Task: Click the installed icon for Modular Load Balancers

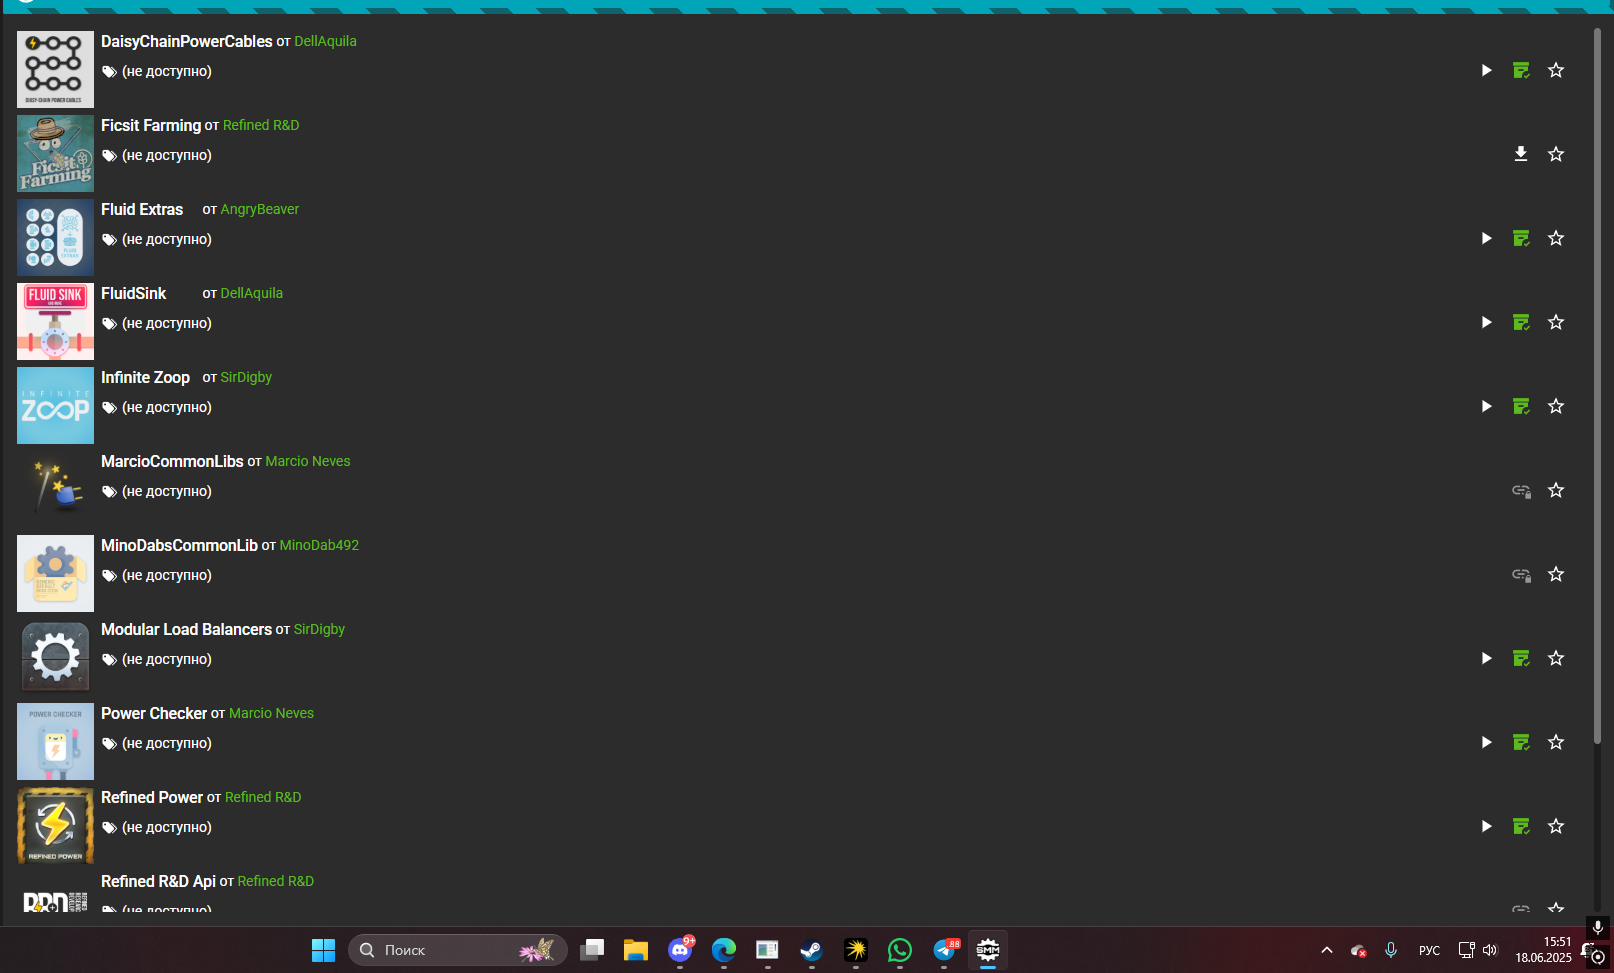Action: point(1521,658)
